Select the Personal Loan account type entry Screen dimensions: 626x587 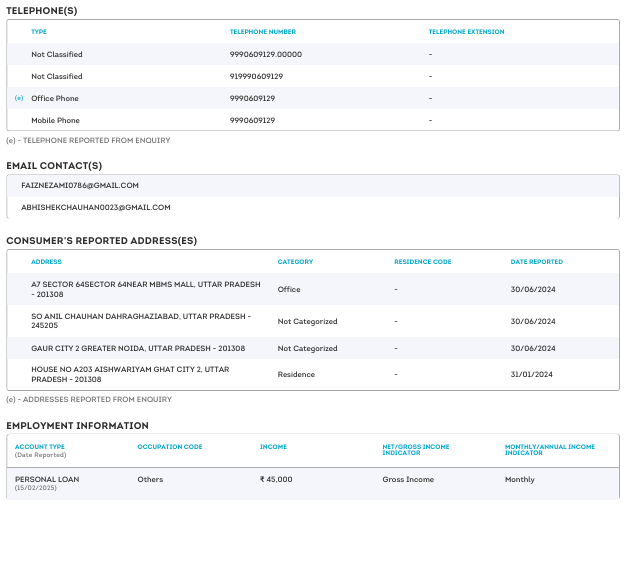point(47,480)
